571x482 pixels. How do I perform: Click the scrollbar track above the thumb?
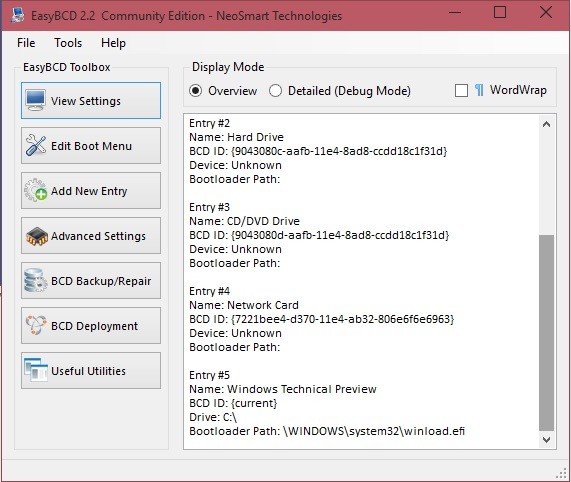[546, 183]
